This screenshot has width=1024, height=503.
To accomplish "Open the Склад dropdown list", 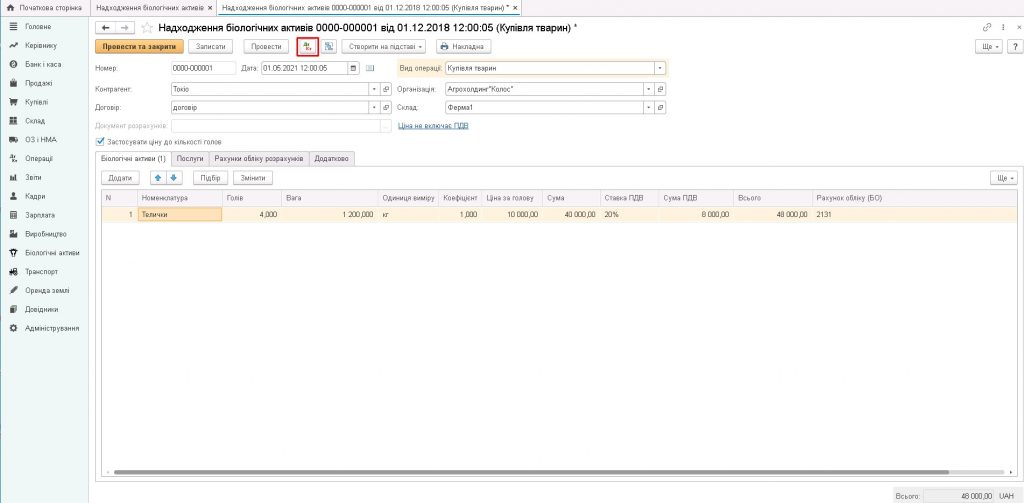I will point(649,107).
